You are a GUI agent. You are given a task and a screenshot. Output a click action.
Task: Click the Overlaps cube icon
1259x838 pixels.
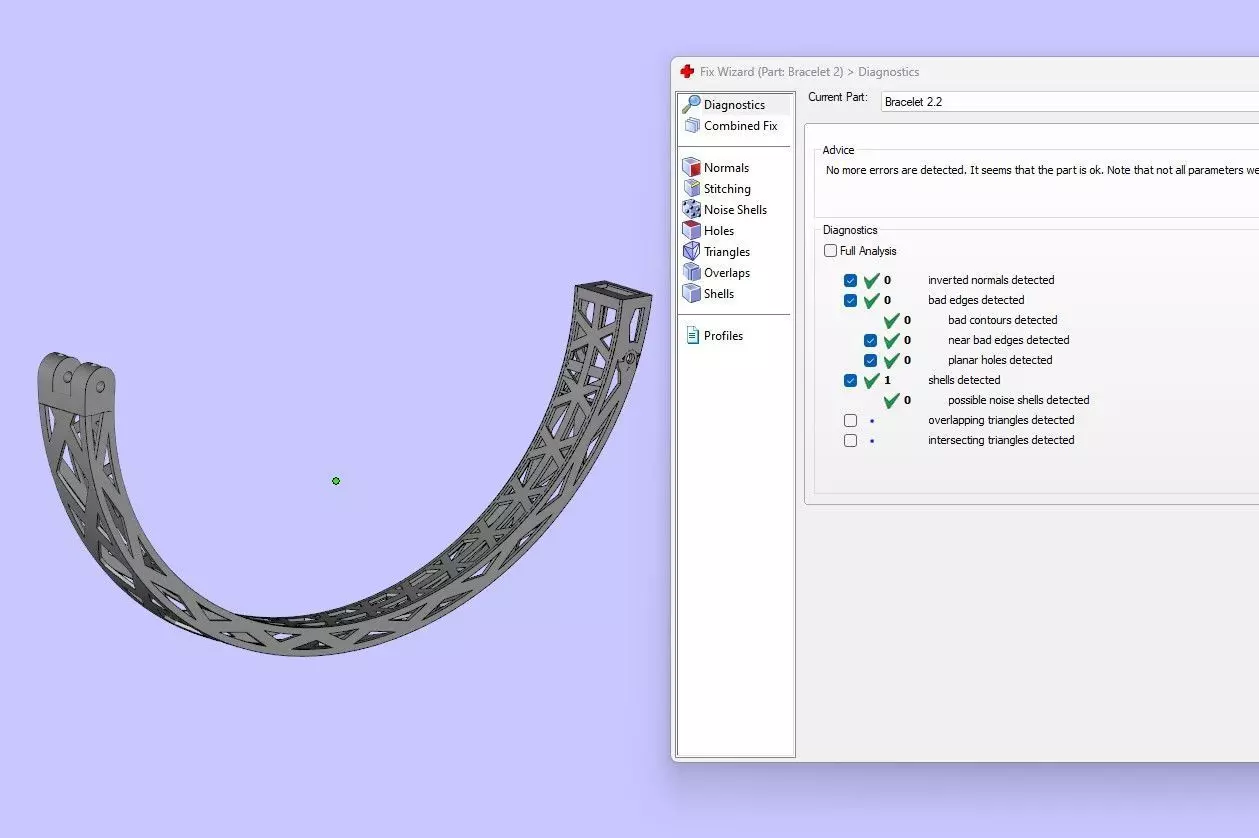pyautogui.click(x=691, y=272)
